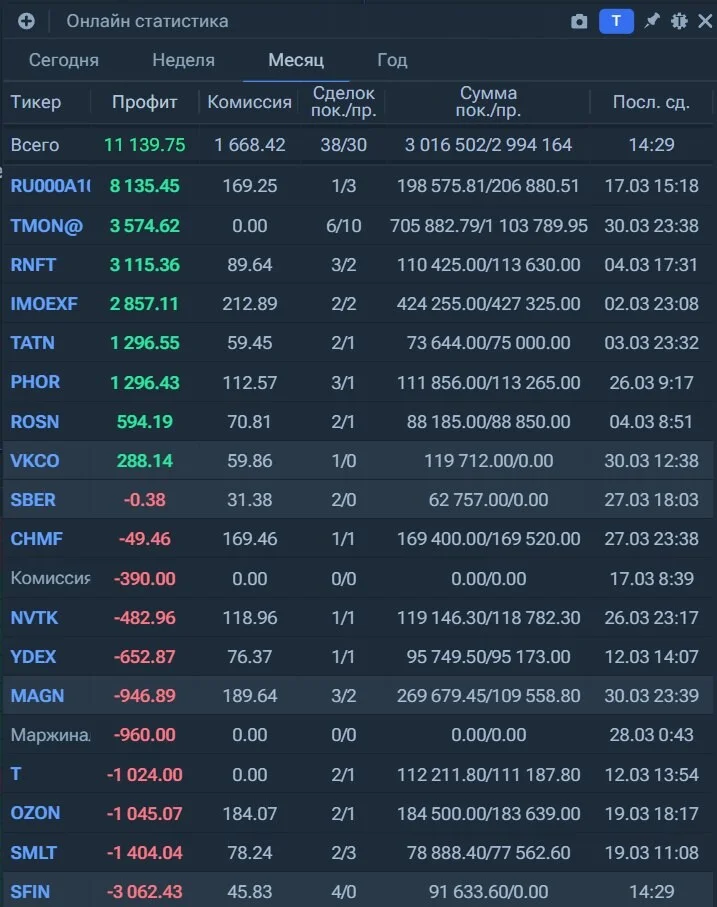The width and height of the screenshot is (717, 907).
Task: Click the Маржинал row label
Action: [x=50, y=735]
